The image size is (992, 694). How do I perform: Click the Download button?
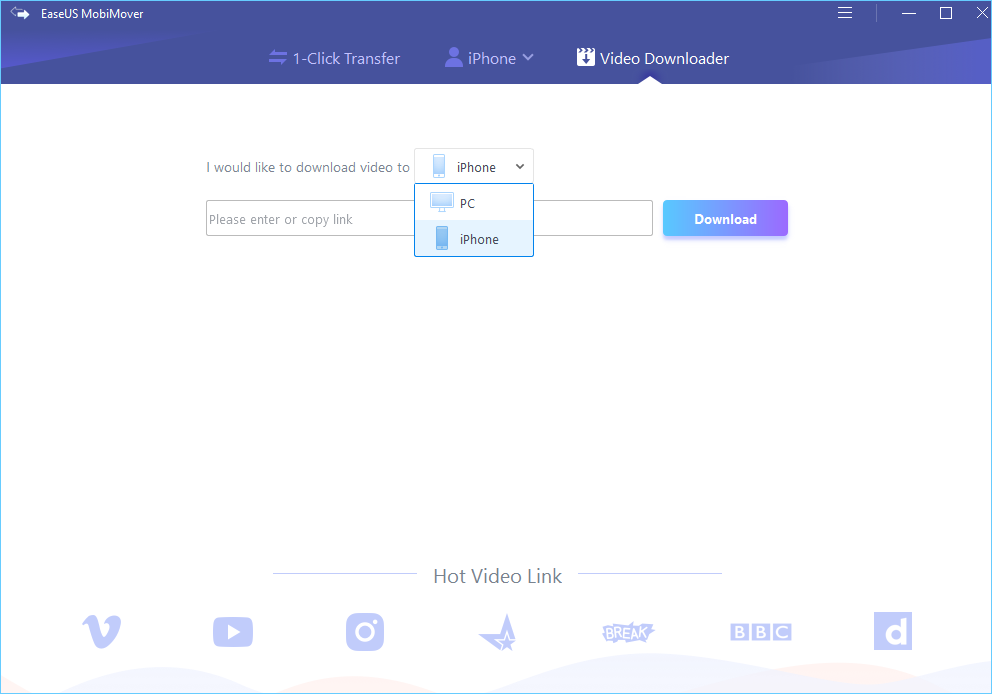tap(725, 218)
